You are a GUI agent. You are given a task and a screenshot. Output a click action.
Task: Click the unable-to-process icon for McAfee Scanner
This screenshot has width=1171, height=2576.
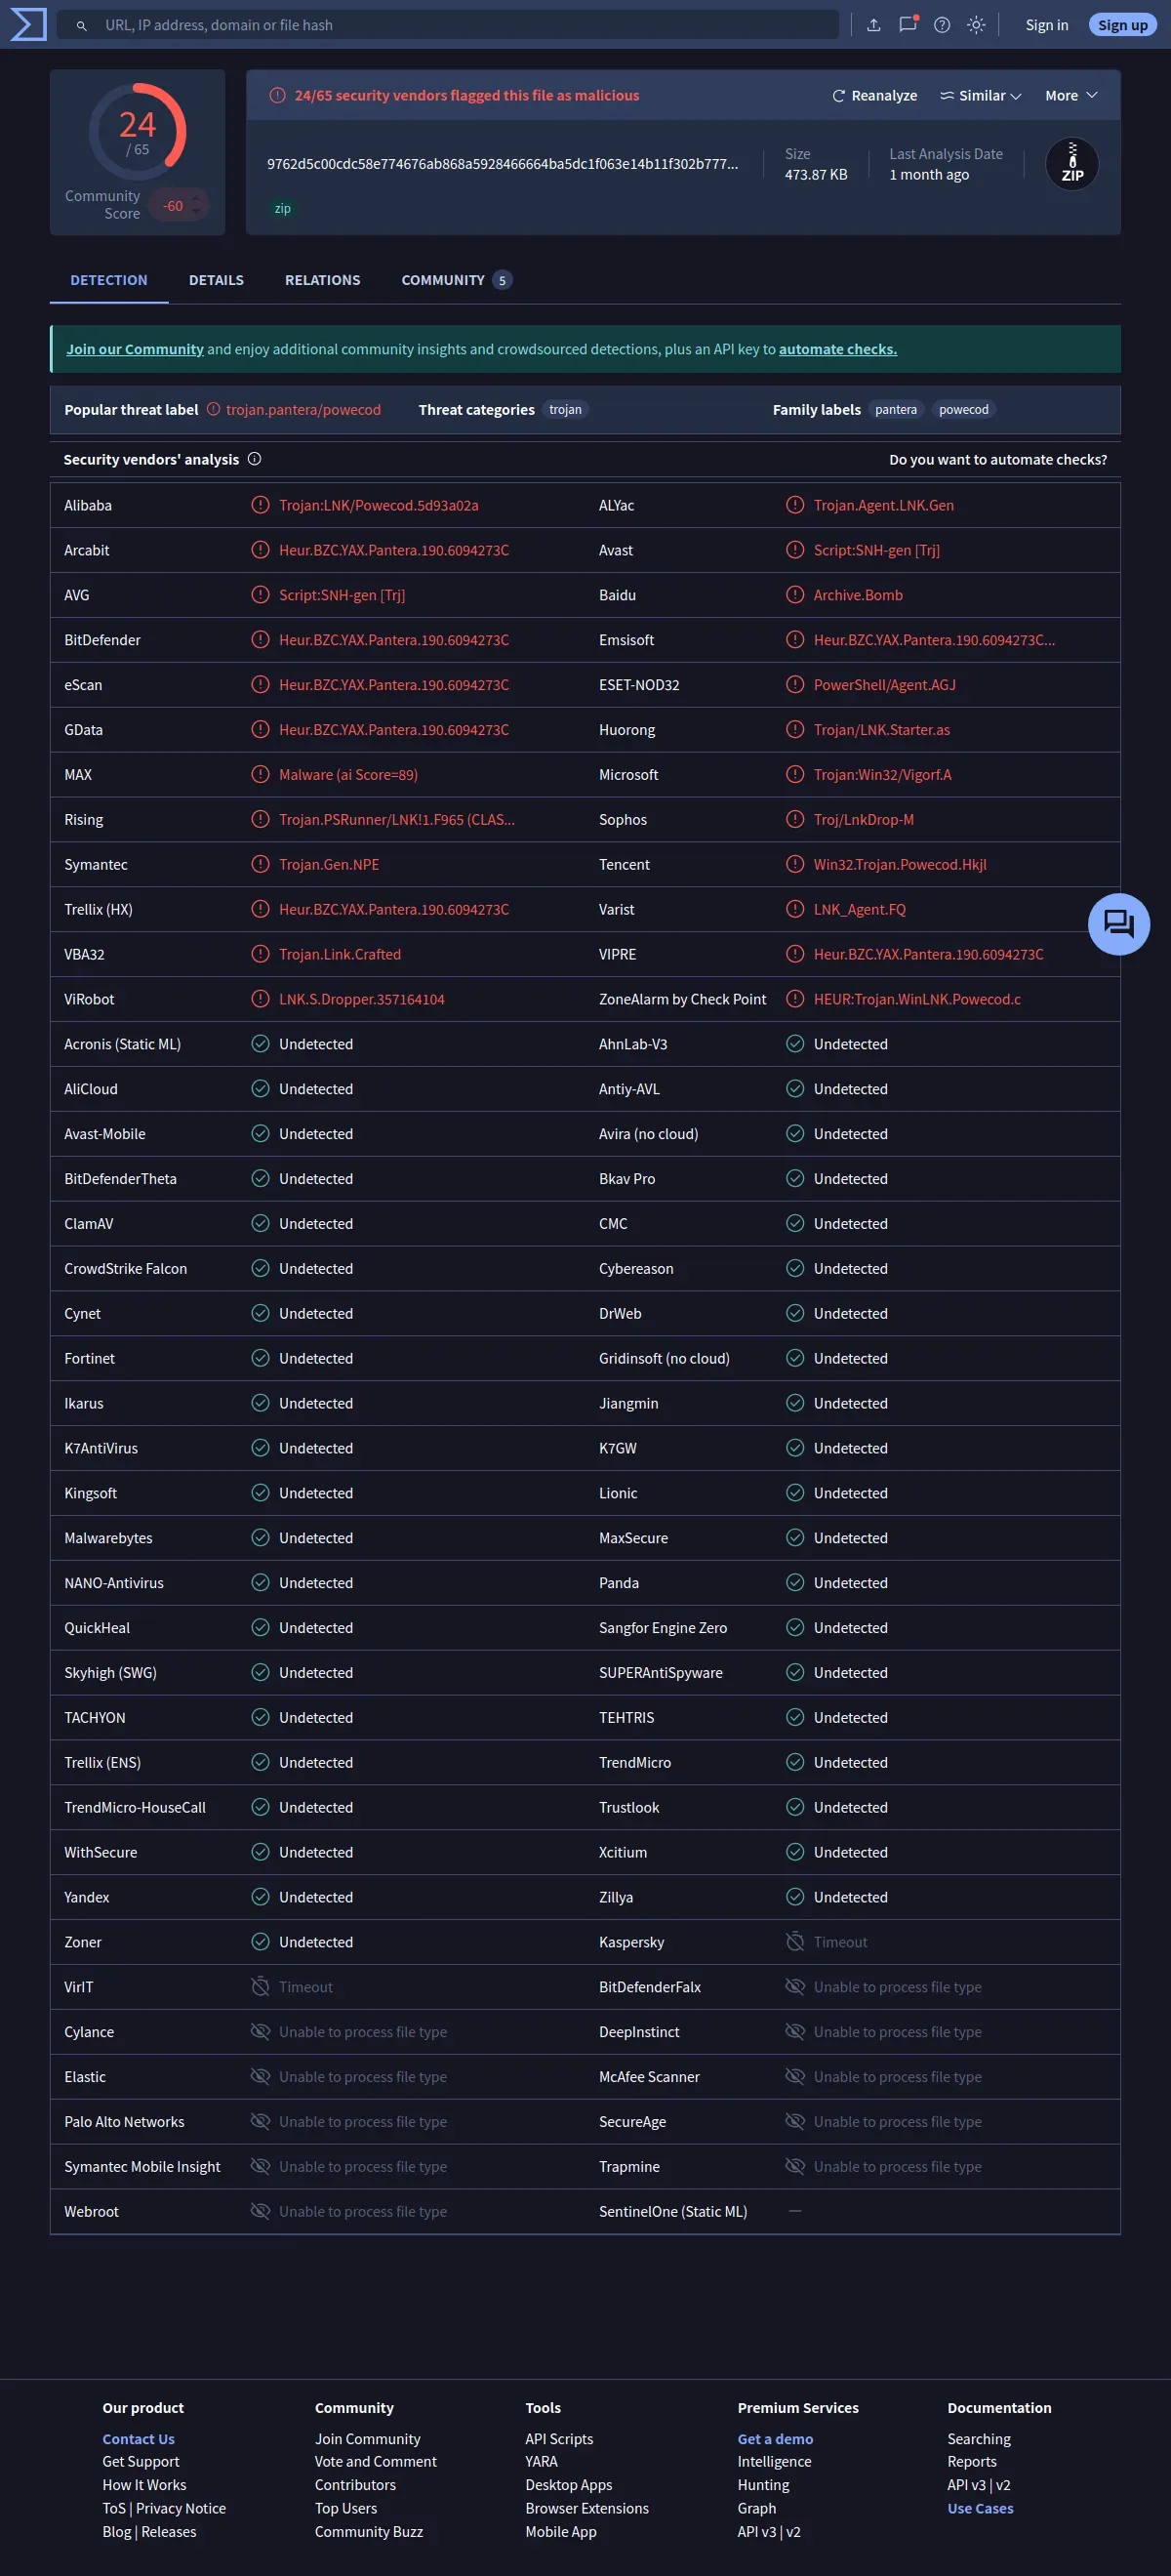(x=795, y=2076)
